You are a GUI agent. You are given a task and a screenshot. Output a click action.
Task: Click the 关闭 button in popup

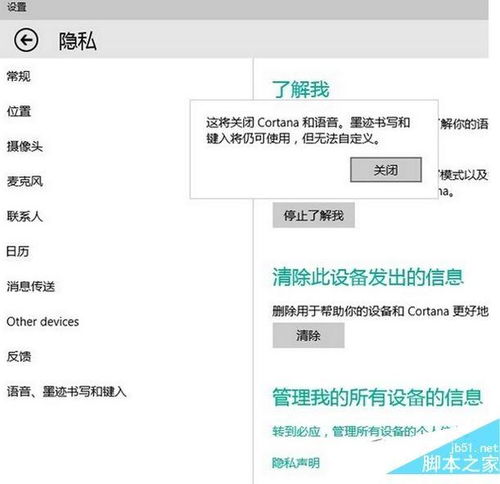point(386,170)
